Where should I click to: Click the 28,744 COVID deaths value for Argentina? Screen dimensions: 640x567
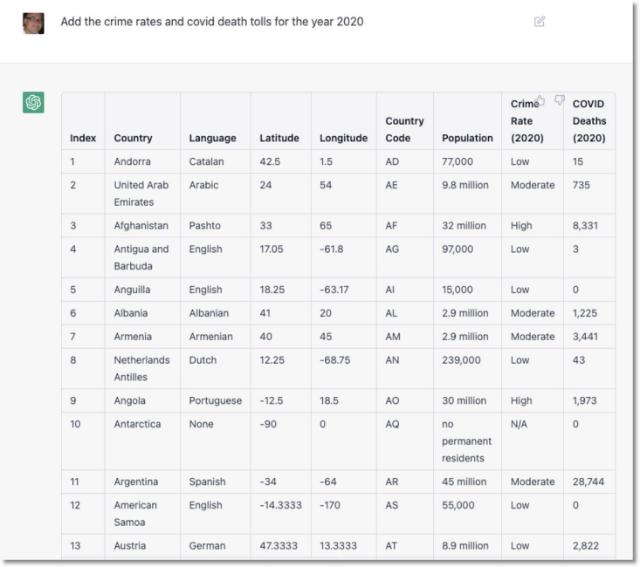pyautogui.click(x=589, y=482)
